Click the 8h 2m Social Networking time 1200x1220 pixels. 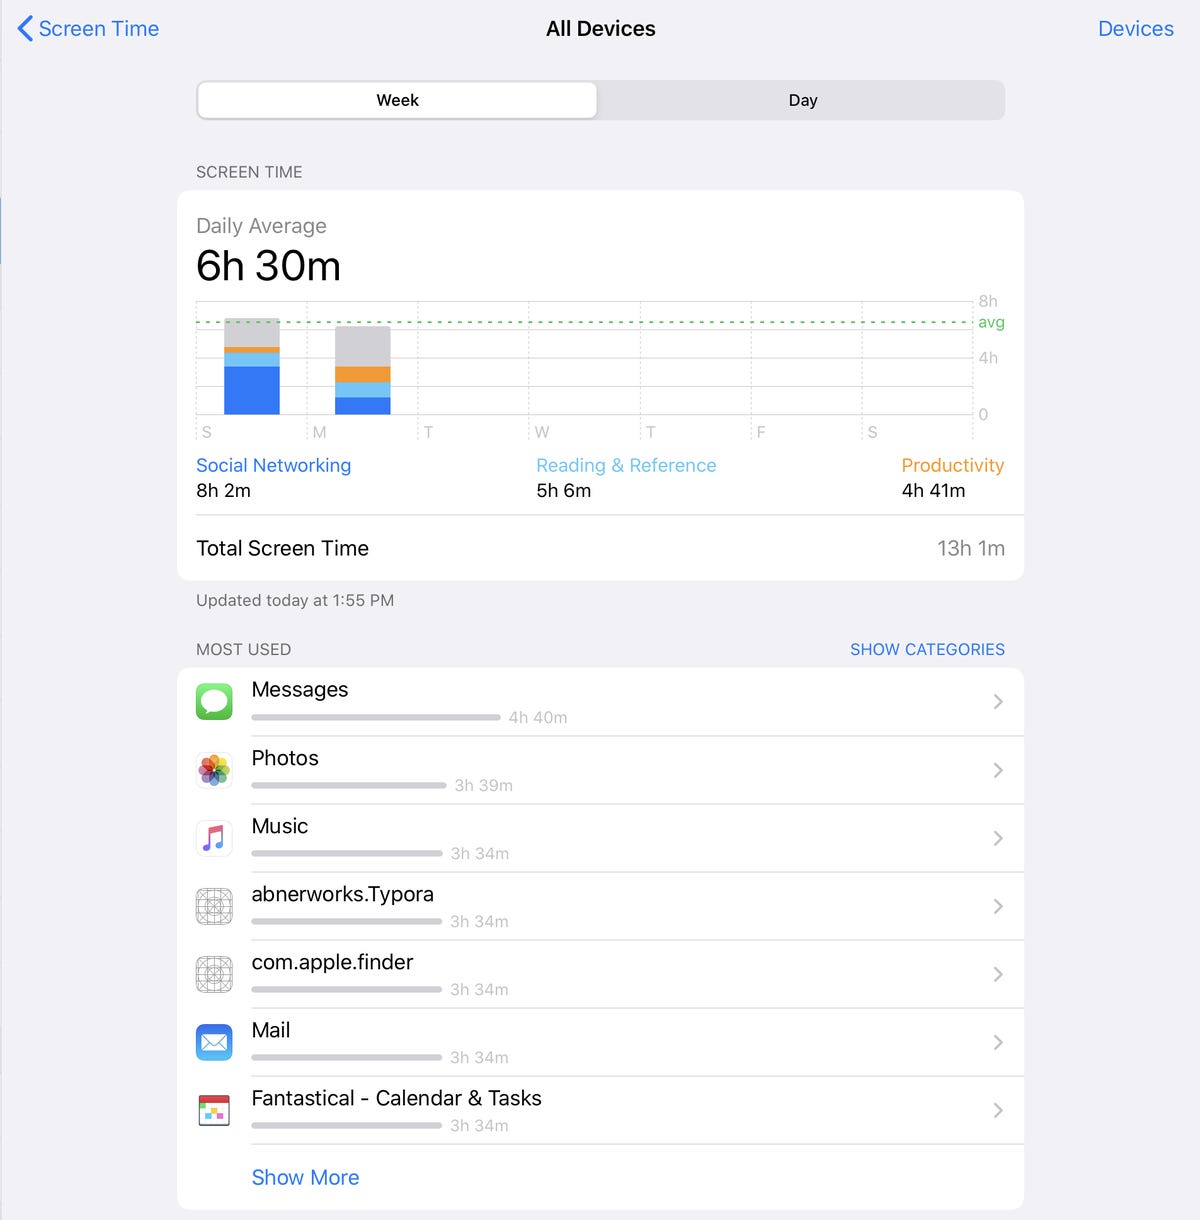point(224,490)
